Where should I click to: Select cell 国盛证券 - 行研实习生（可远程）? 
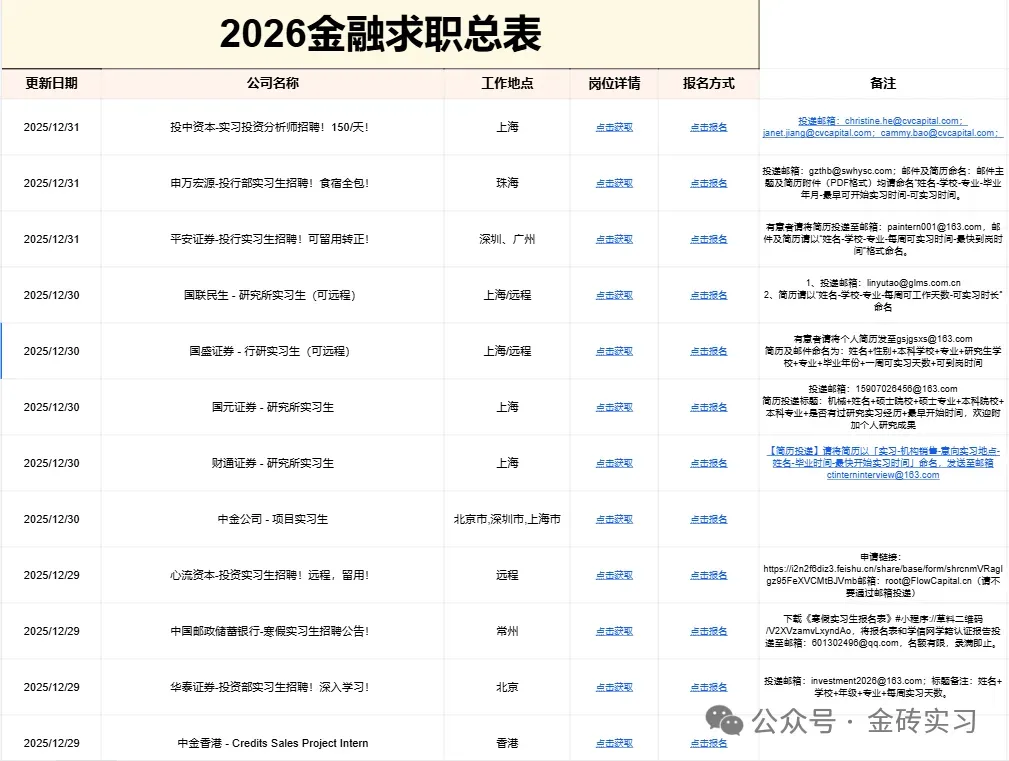pos(270,351)
